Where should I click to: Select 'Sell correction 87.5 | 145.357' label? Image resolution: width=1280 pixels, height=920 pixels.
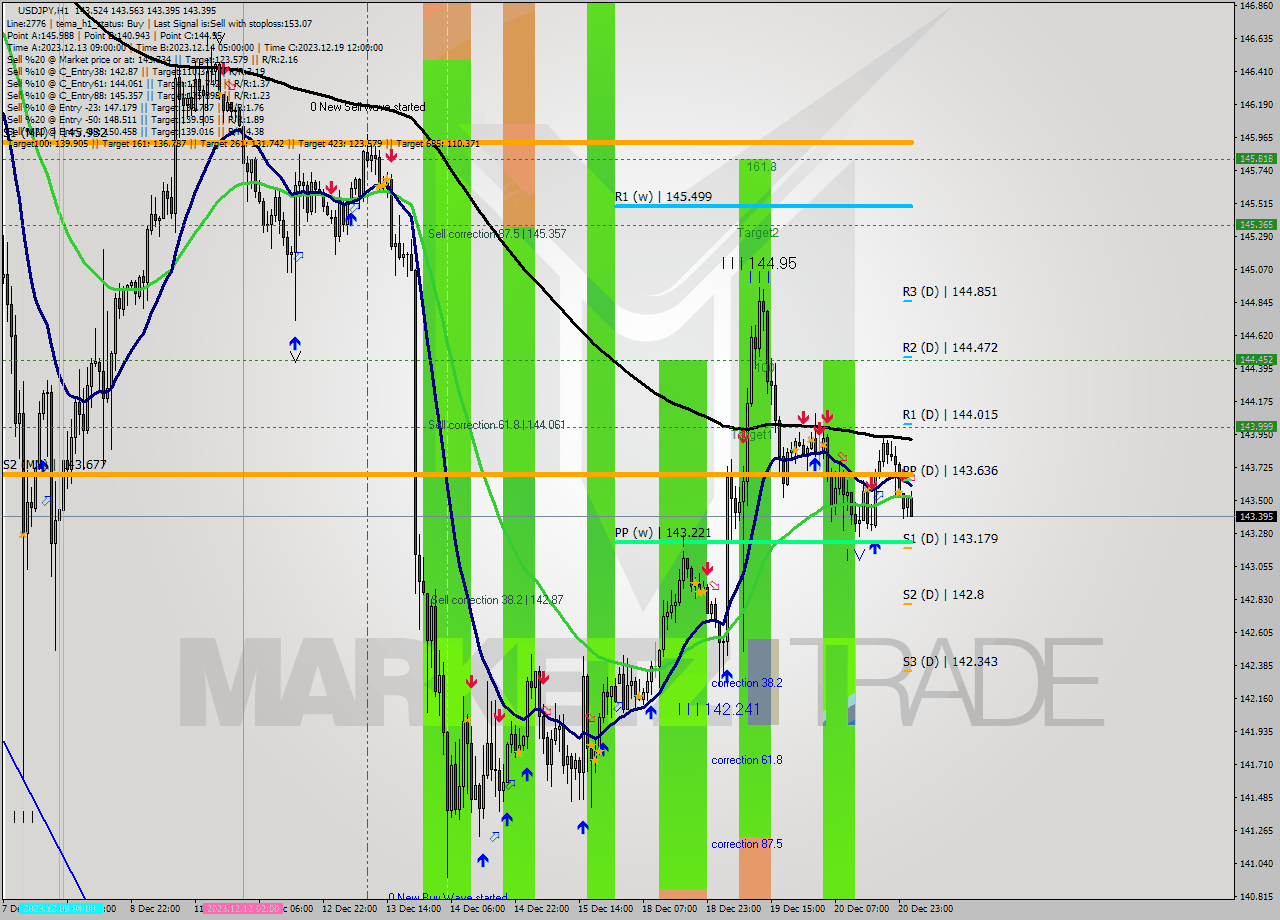[x=497, y=234]
